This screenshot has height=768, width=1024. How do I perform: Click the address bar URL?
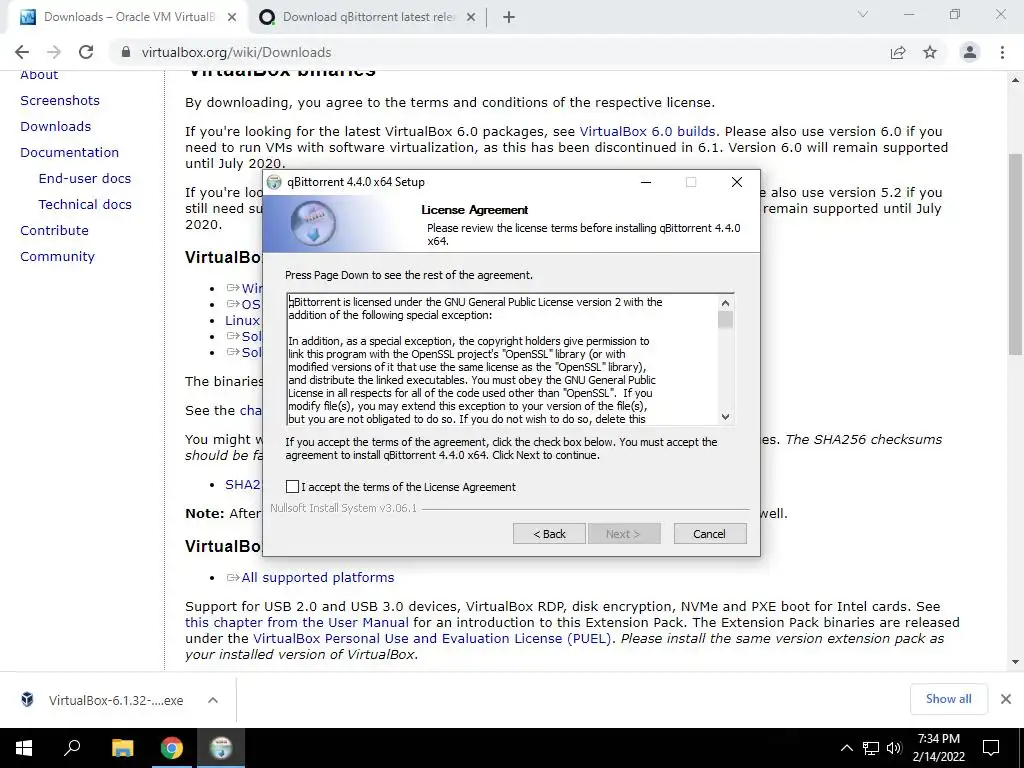[x=236, y=52]
